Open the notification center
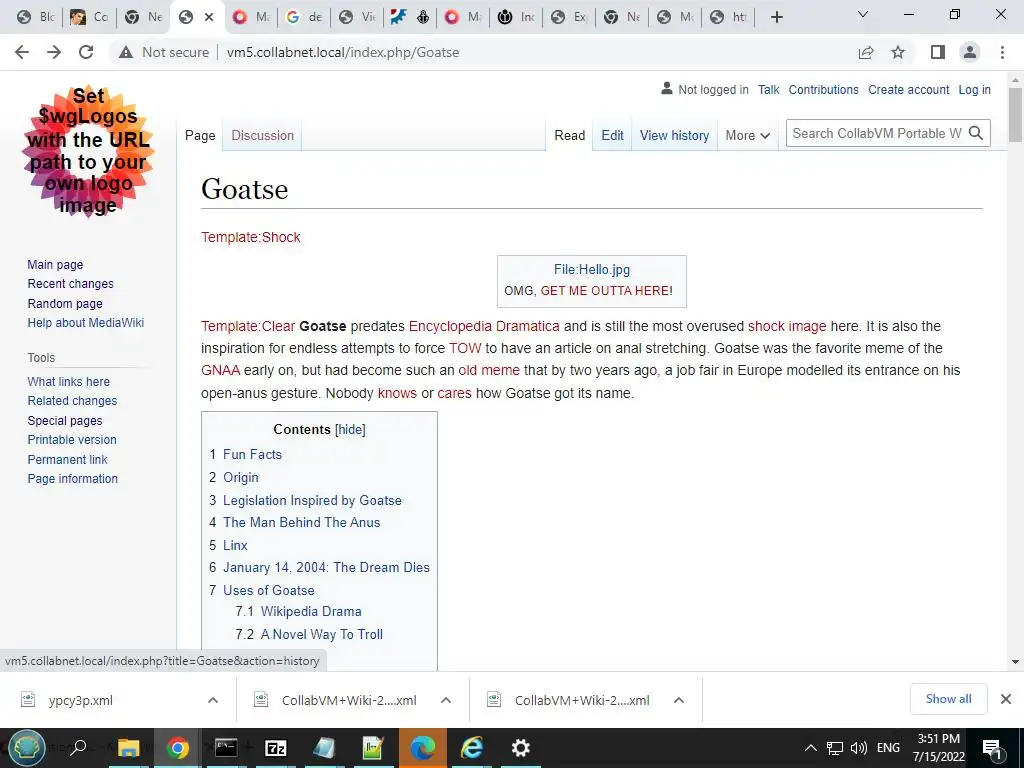 [993, 749]
